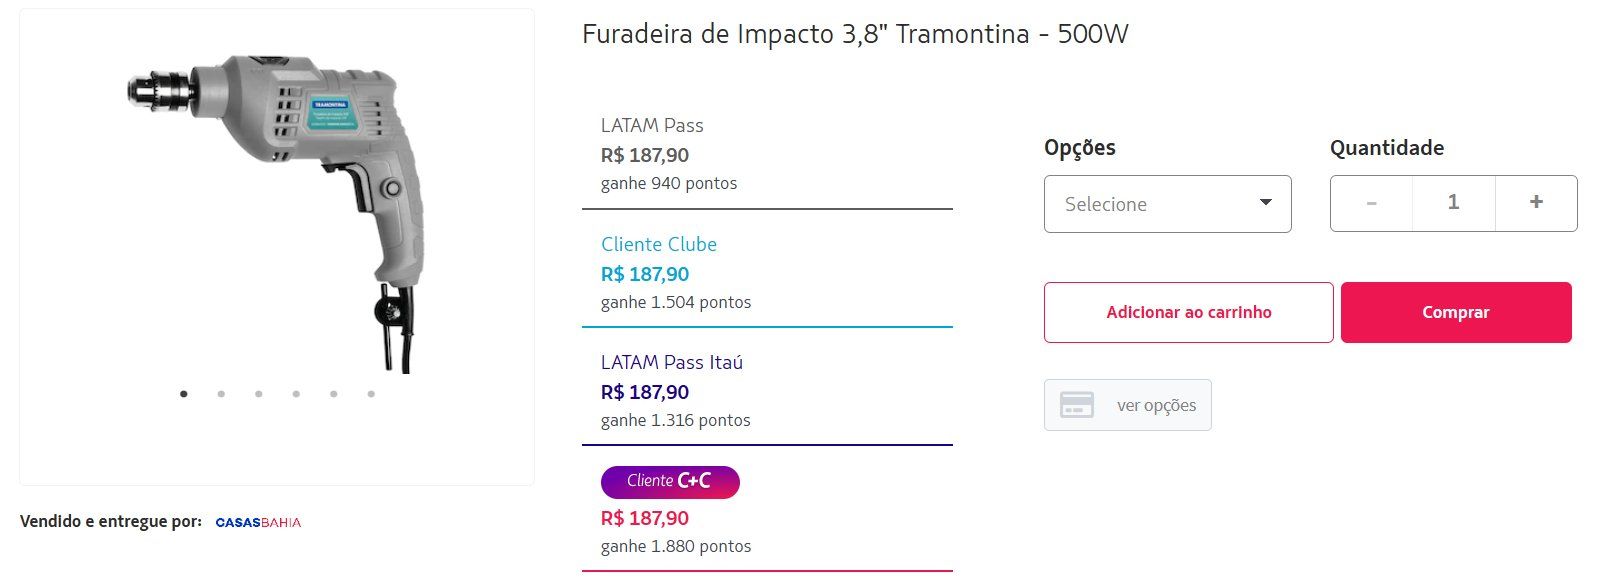This screenshot has width=1601, height=587.
Task: Click the Casas Bahia seller logo
Action: (258, 522)
